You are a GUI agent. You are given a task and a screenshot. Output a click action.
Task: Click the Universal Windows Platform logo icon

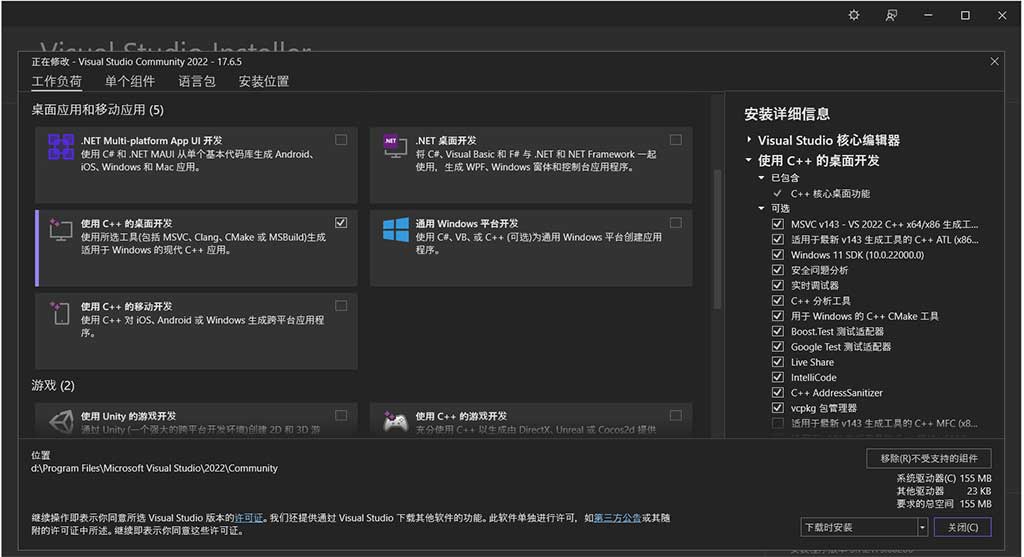tap(395, 230)
